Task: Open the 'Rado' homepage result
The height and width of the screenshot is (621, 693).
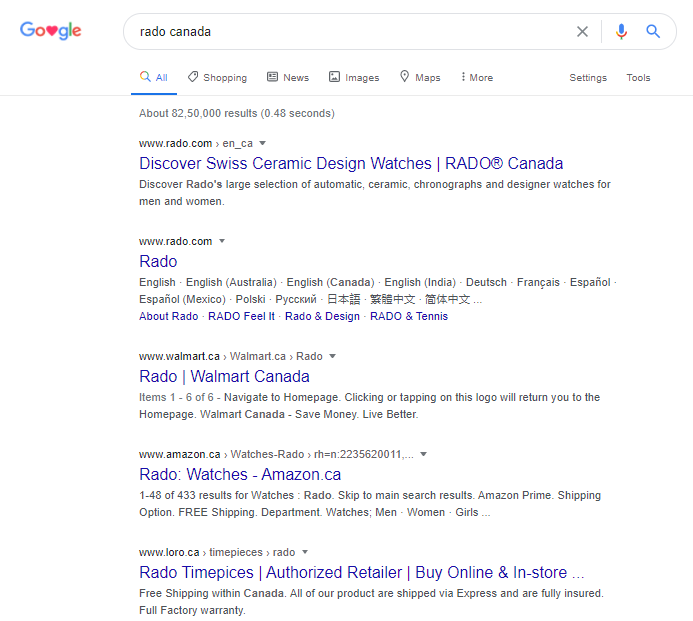Action: point(158,262)
